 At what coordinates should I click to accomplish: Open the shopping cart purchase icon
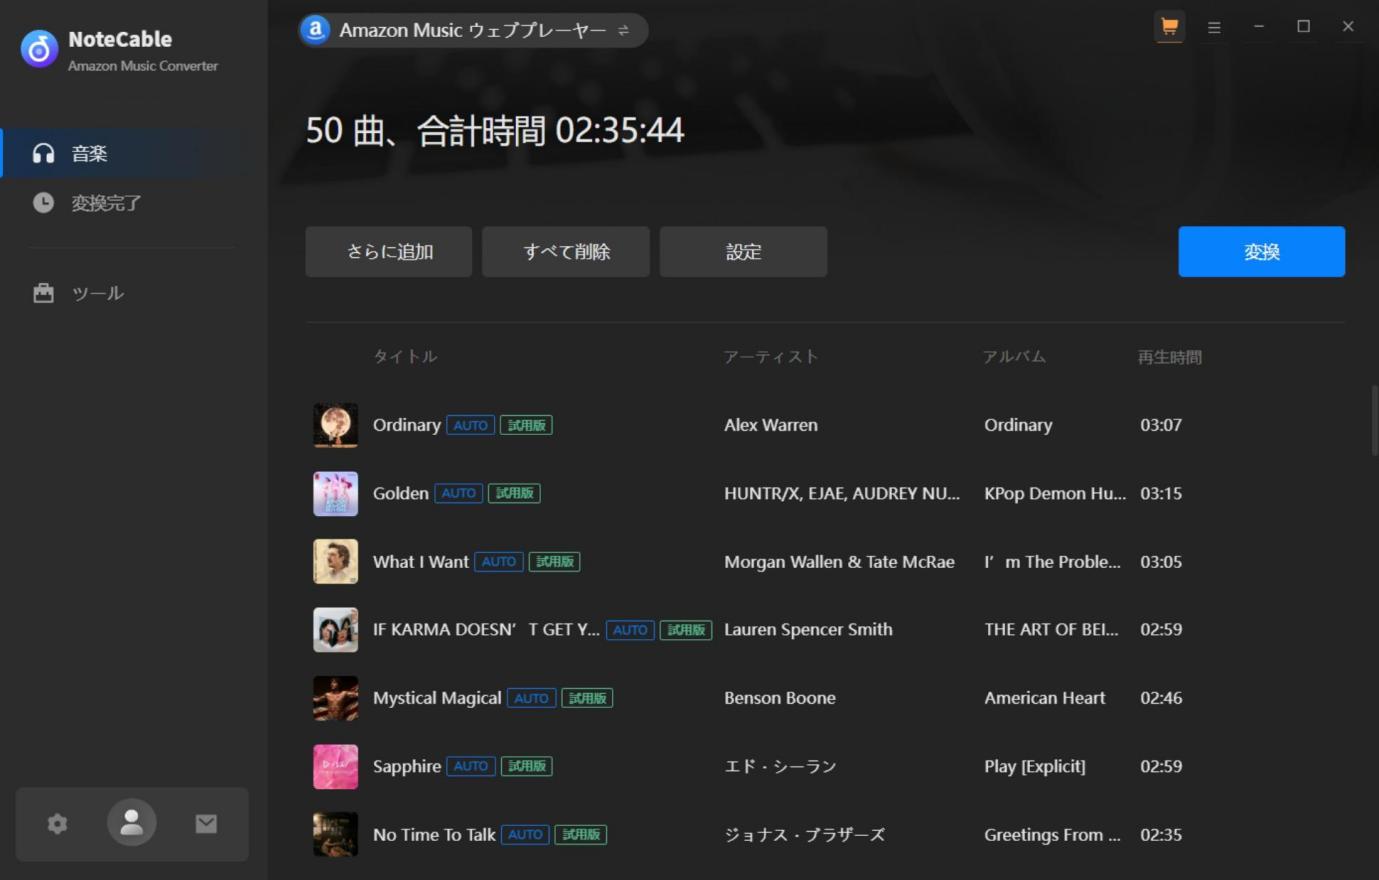(1169, 27)
